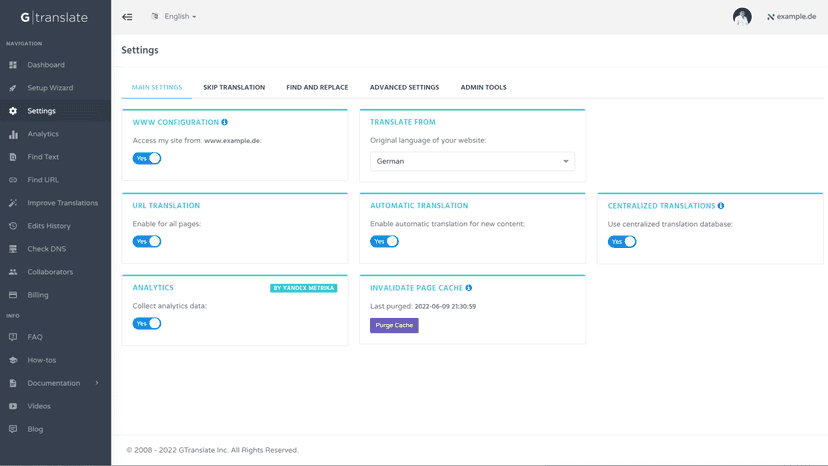Switch to the Main Settings tab
This screenshot has width=828, height=466.
coord(157,87)
